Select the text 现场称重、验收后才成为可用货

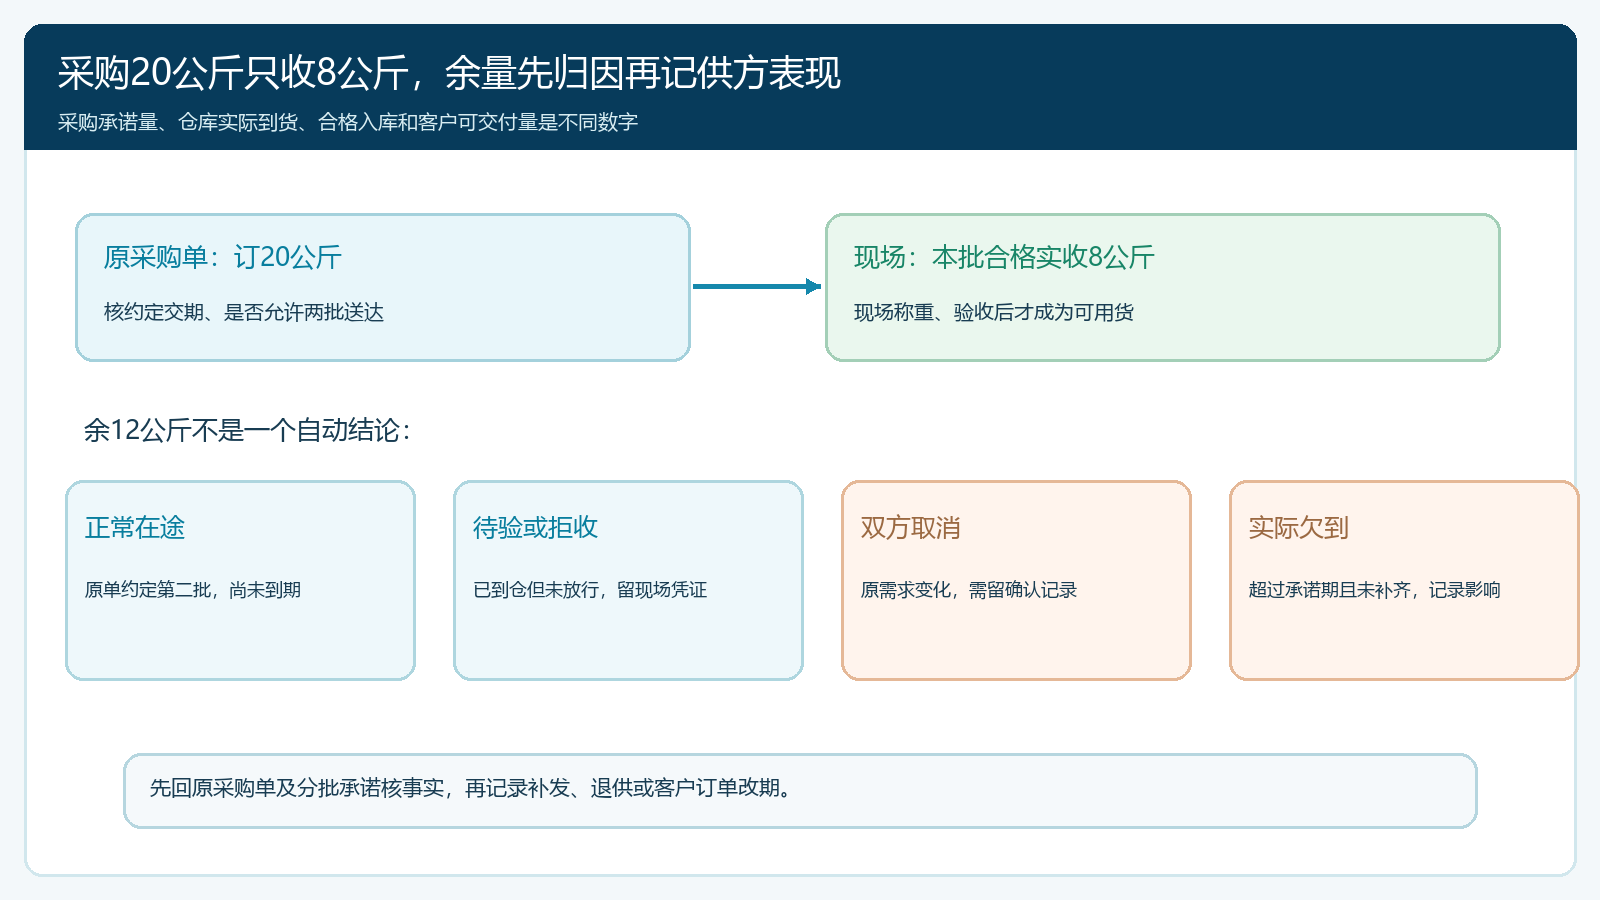(994, 312)
